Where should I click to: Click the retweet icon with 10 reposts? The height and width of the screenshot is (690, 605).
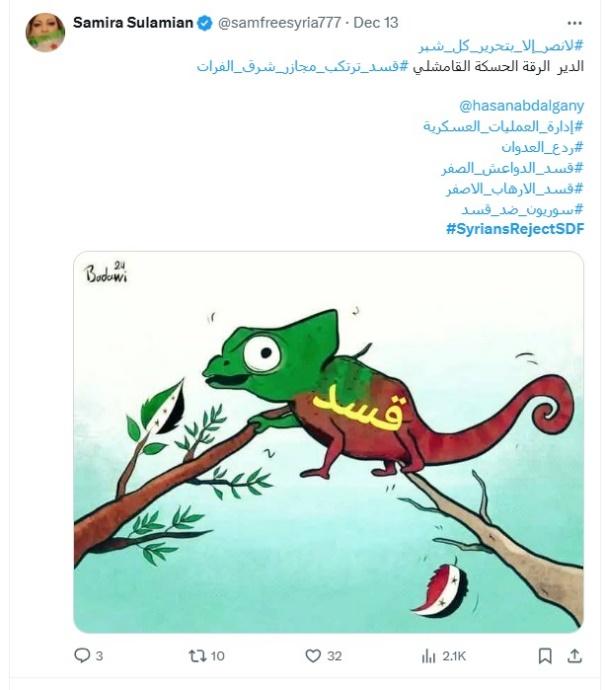pos(197,656)
